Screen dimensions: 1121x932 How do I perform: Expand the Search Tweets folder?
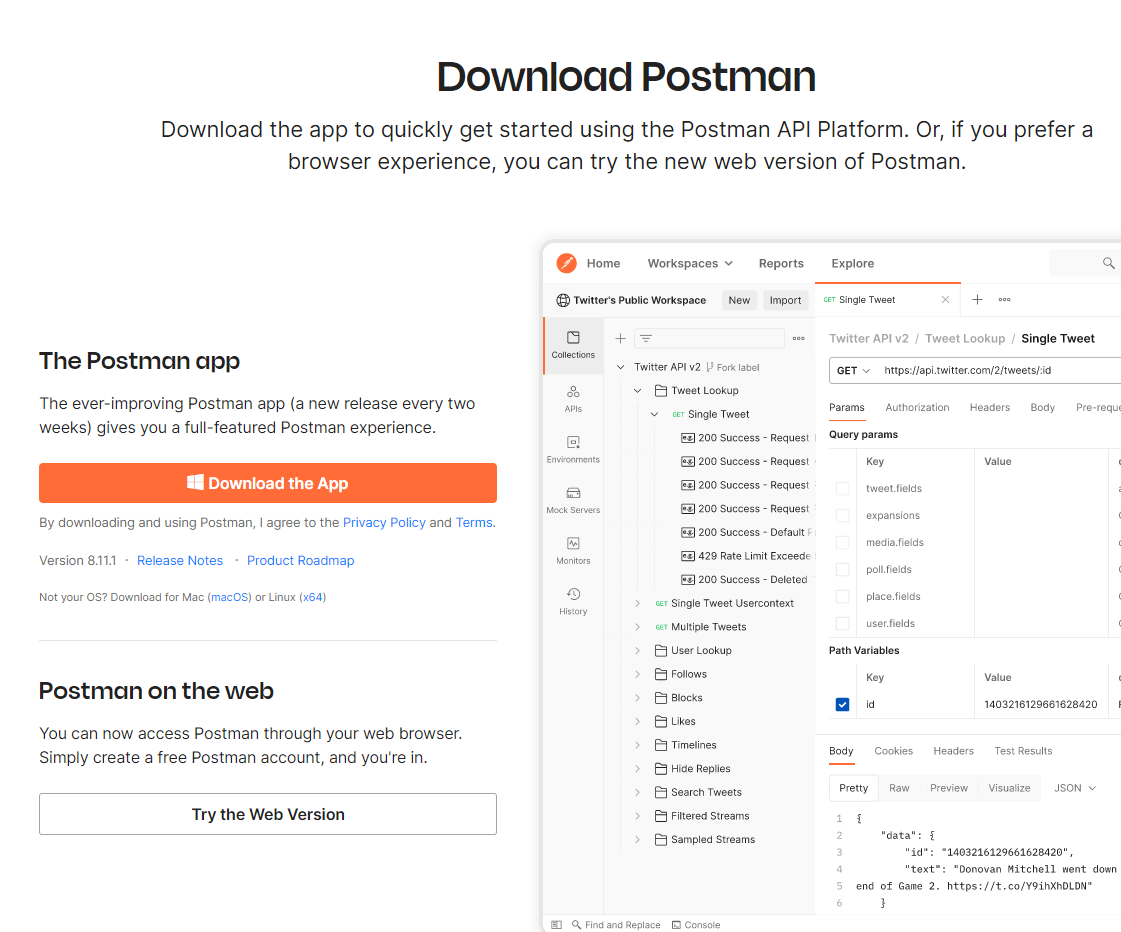(x=638, y=792)
